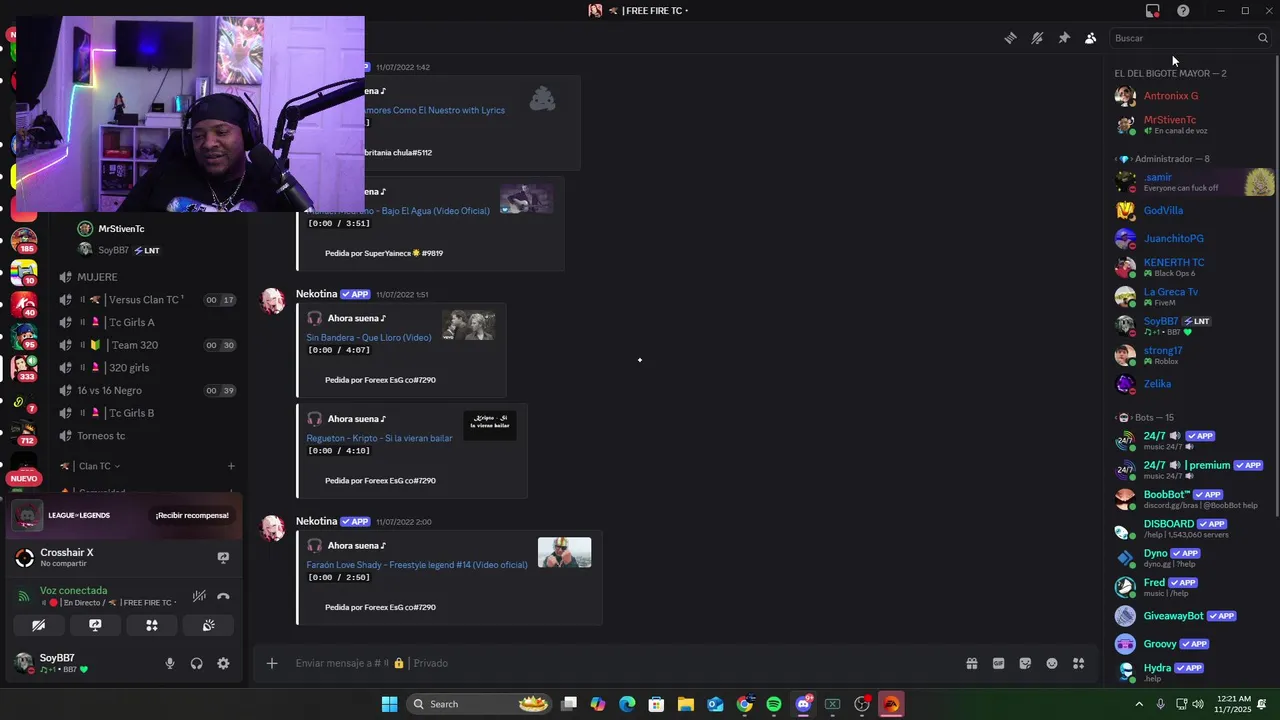
Task: Join the 16 vs 16 Negro voice channel
Action: [146, 390]
